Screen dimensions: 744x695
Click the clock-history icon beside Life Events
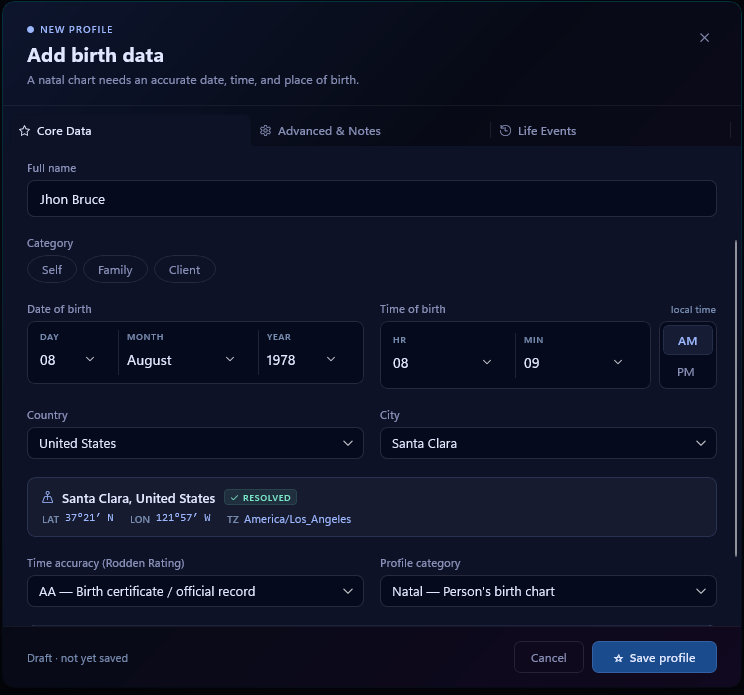[x=505, y=130]
